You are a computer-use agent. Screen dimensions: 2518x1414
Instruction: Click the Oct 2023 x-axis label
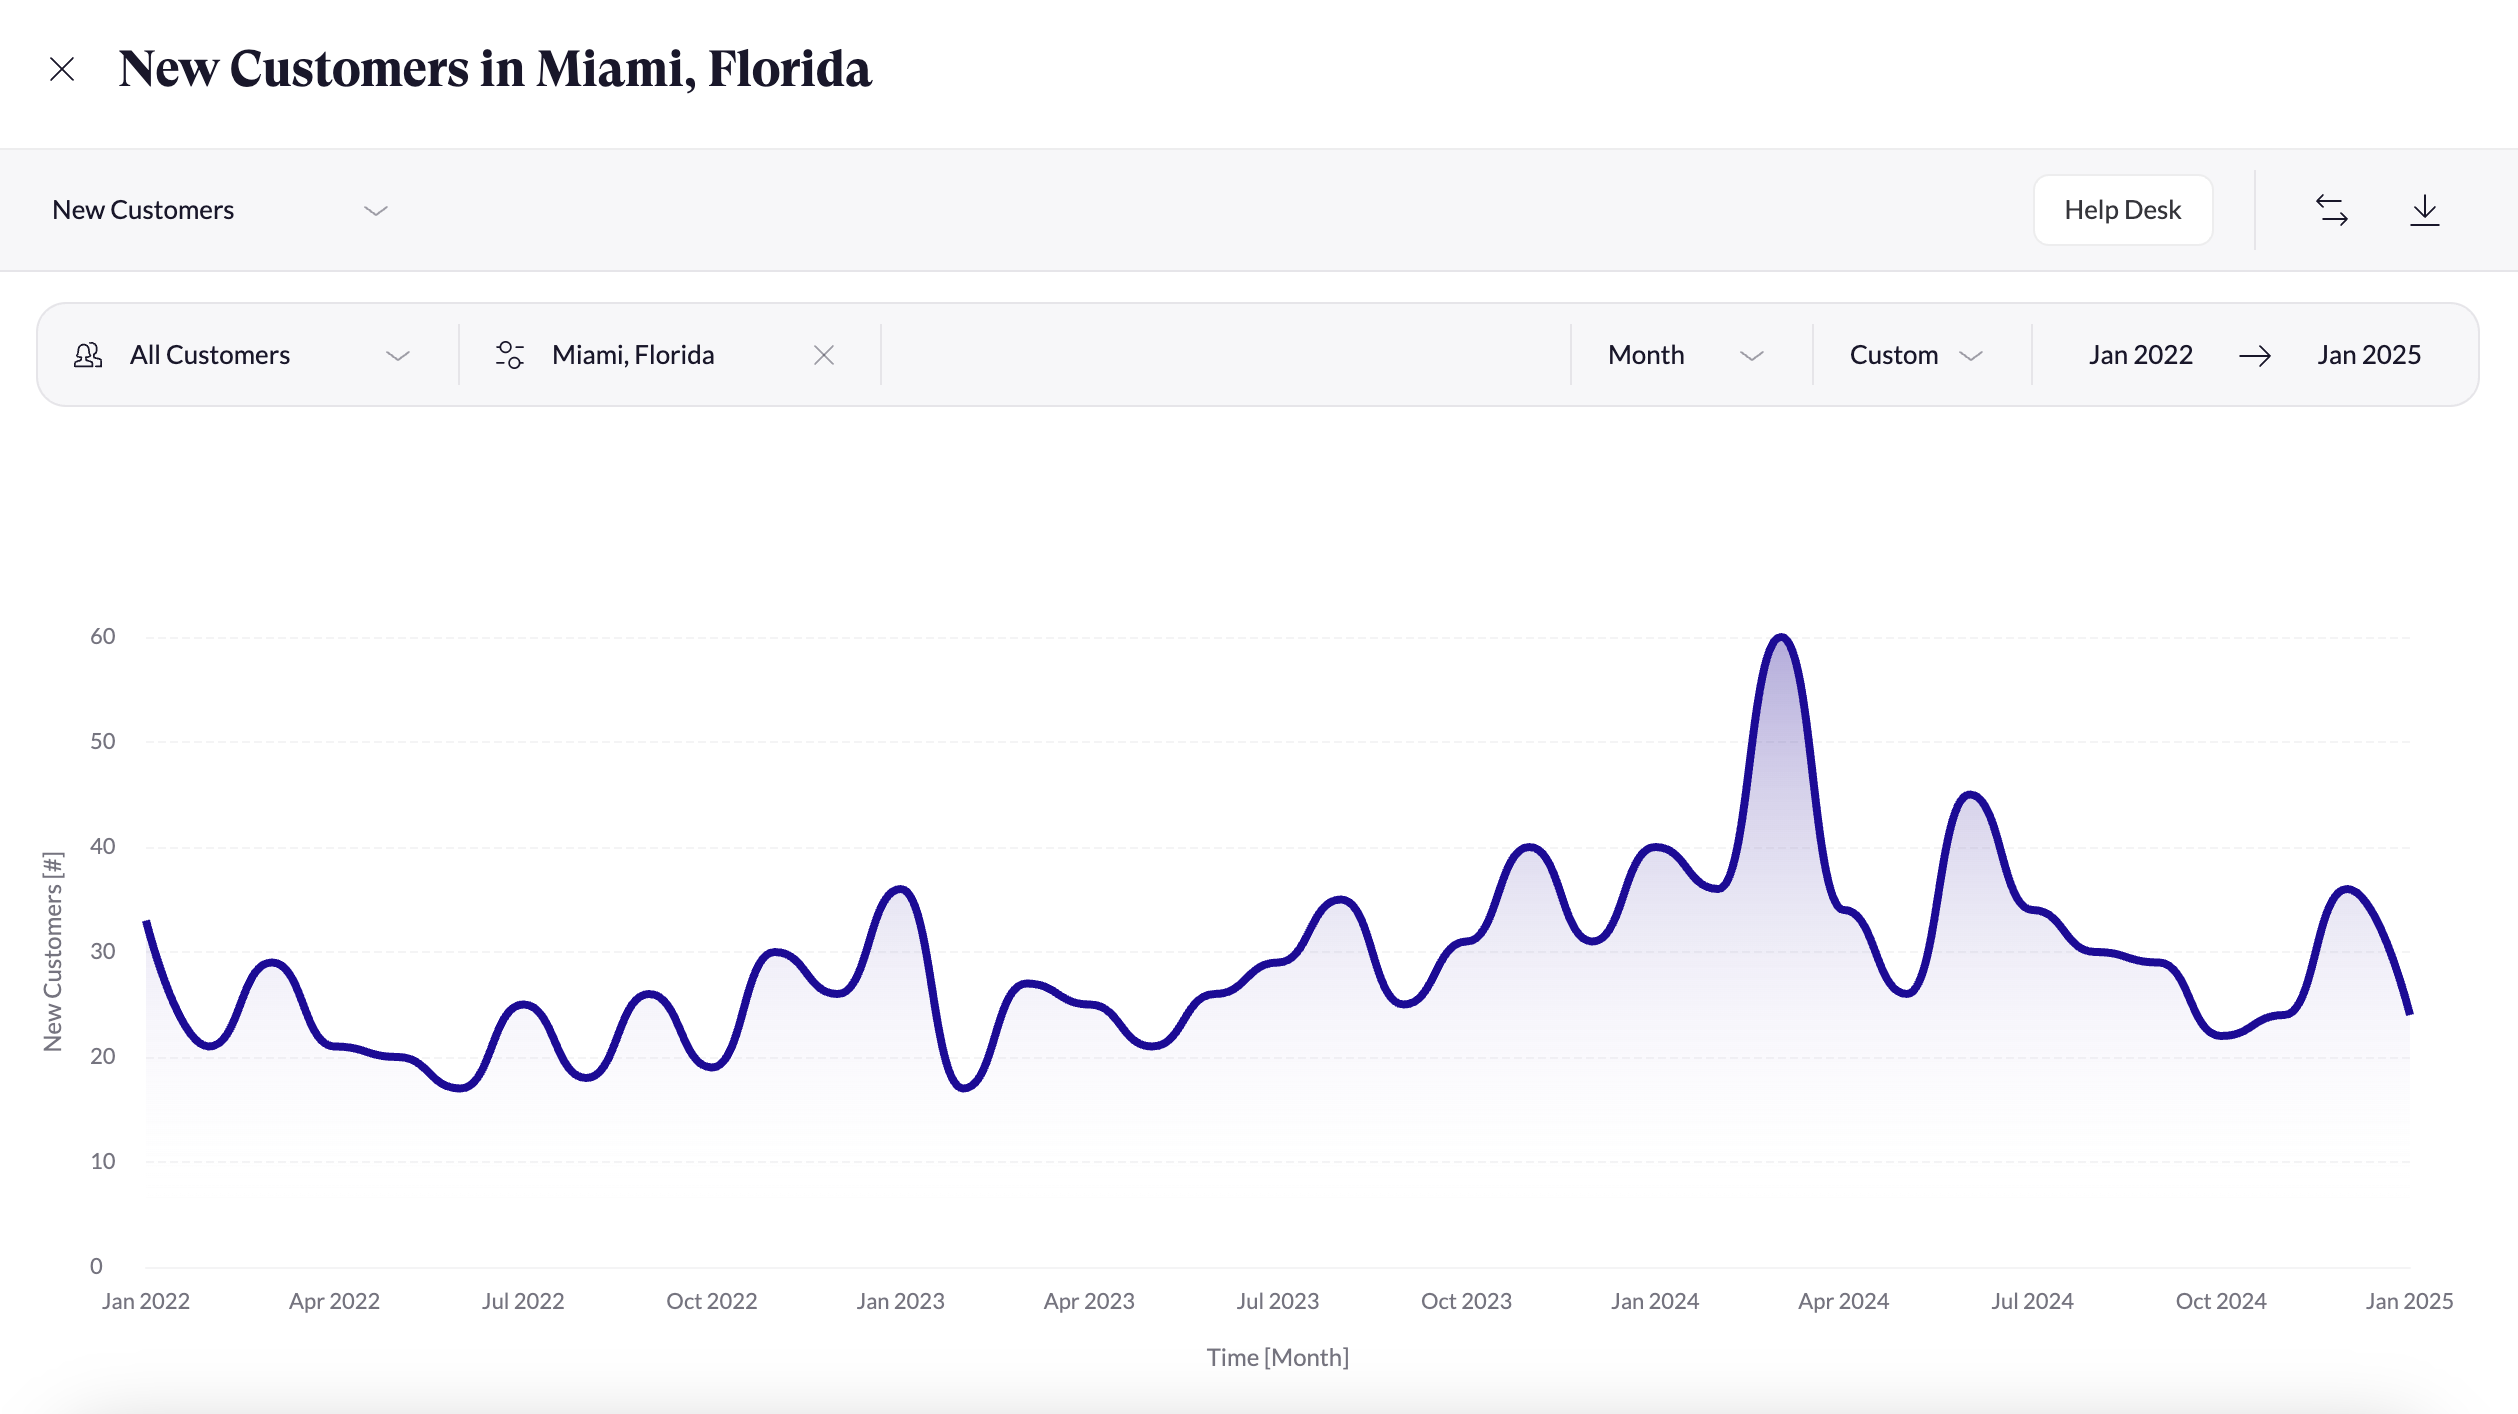click(x=1466, y=1301)
